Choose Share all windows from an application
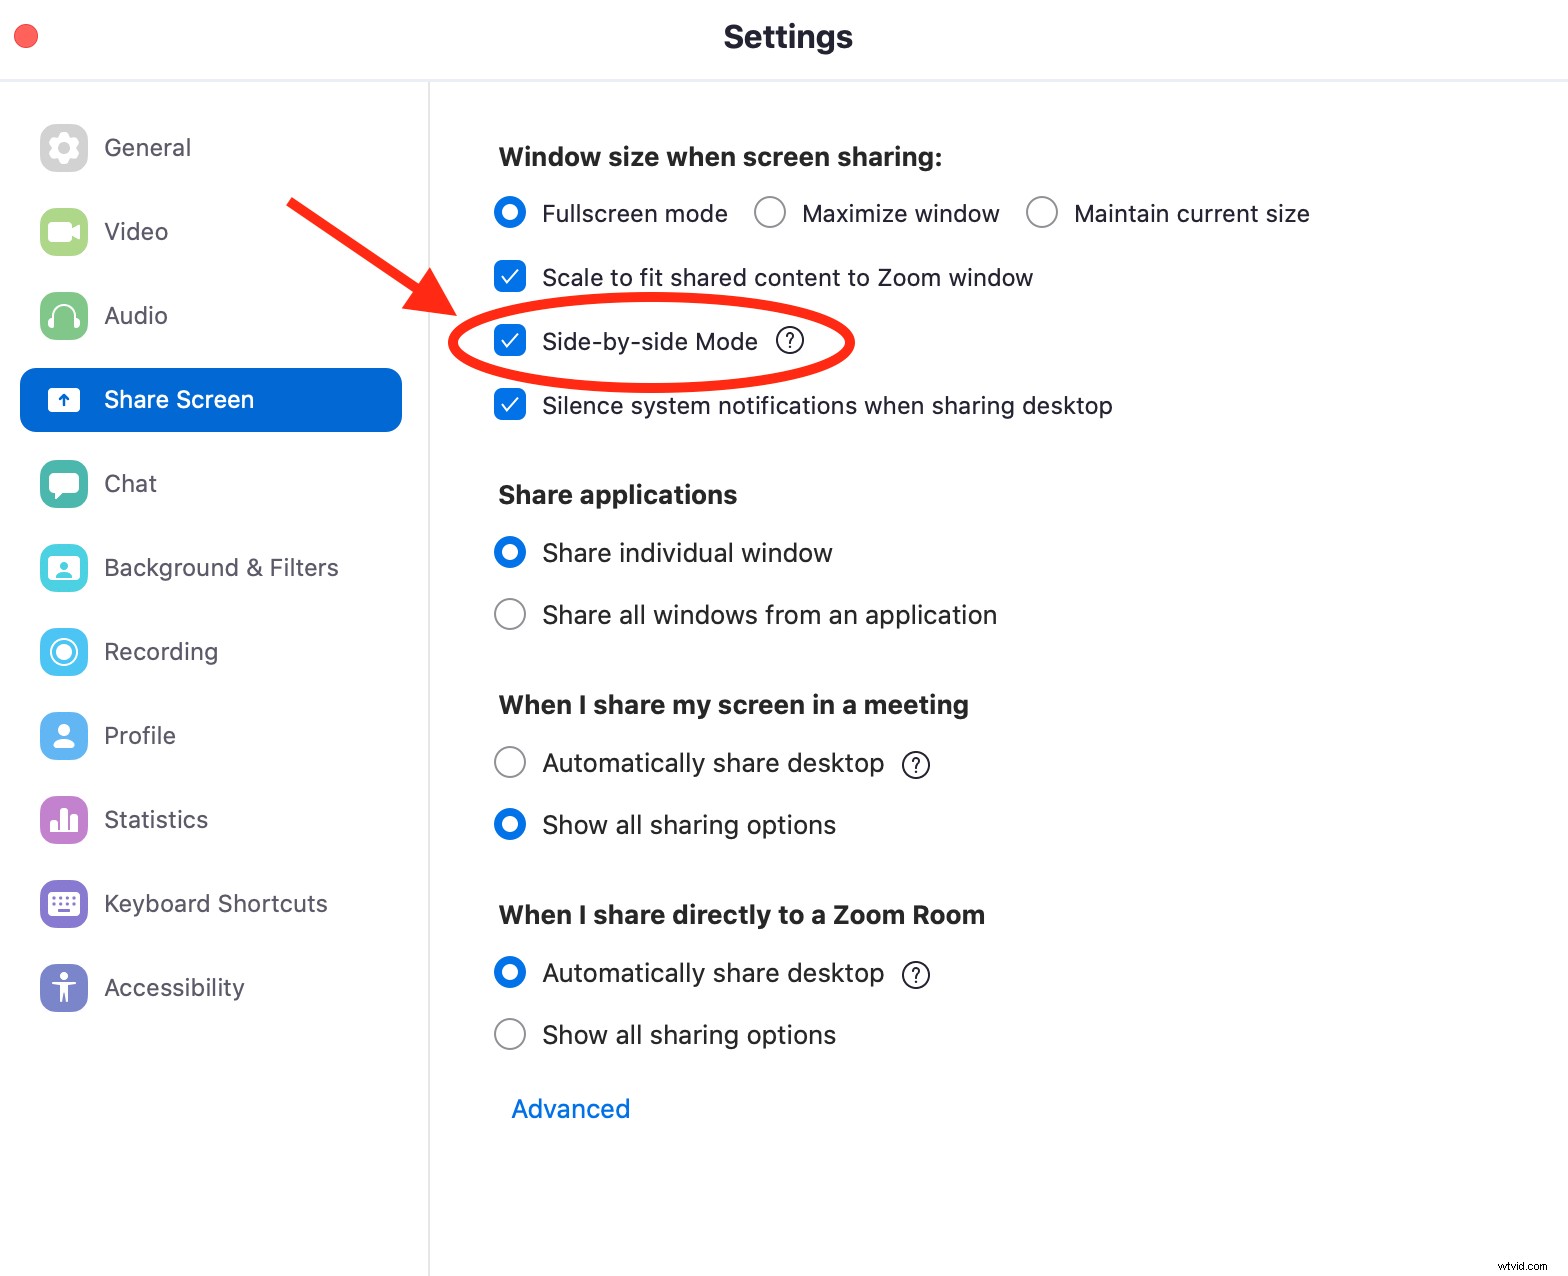Screen dimensions: 1568x1276 coord(510,614)
